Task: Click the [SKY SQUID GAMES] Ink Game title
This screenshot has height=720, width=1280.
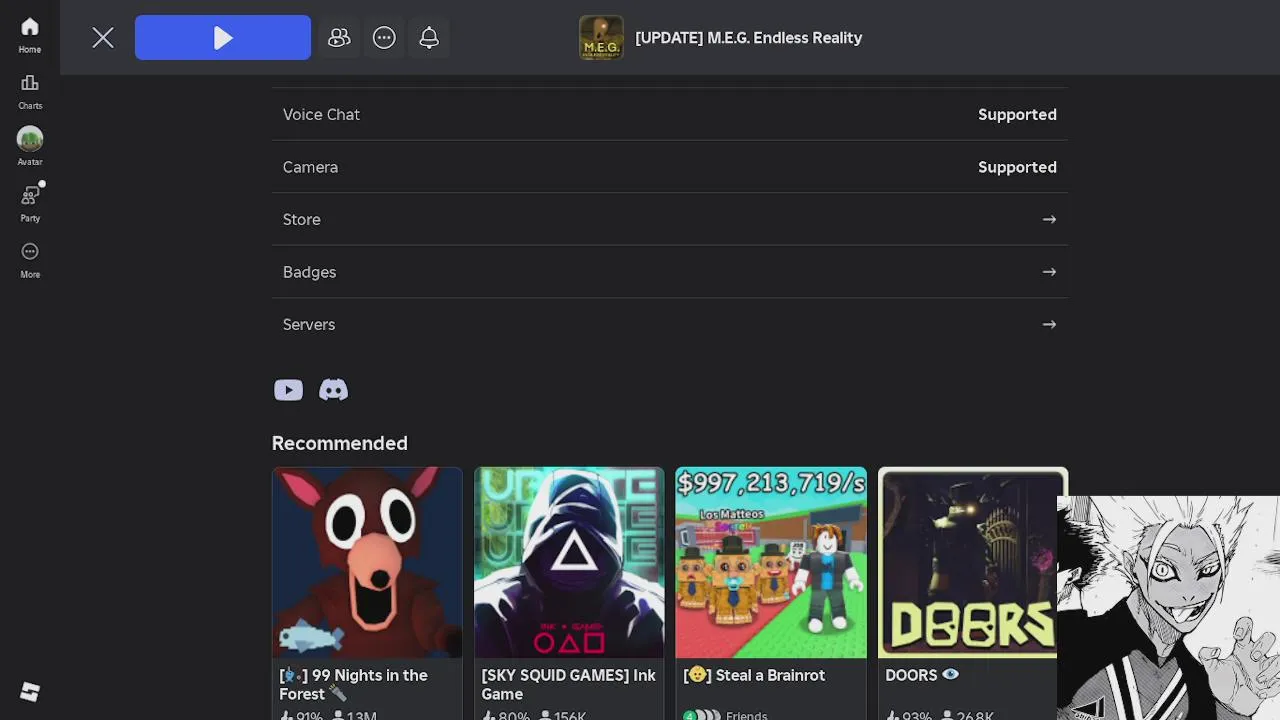Action: click(x=568, y=684)
